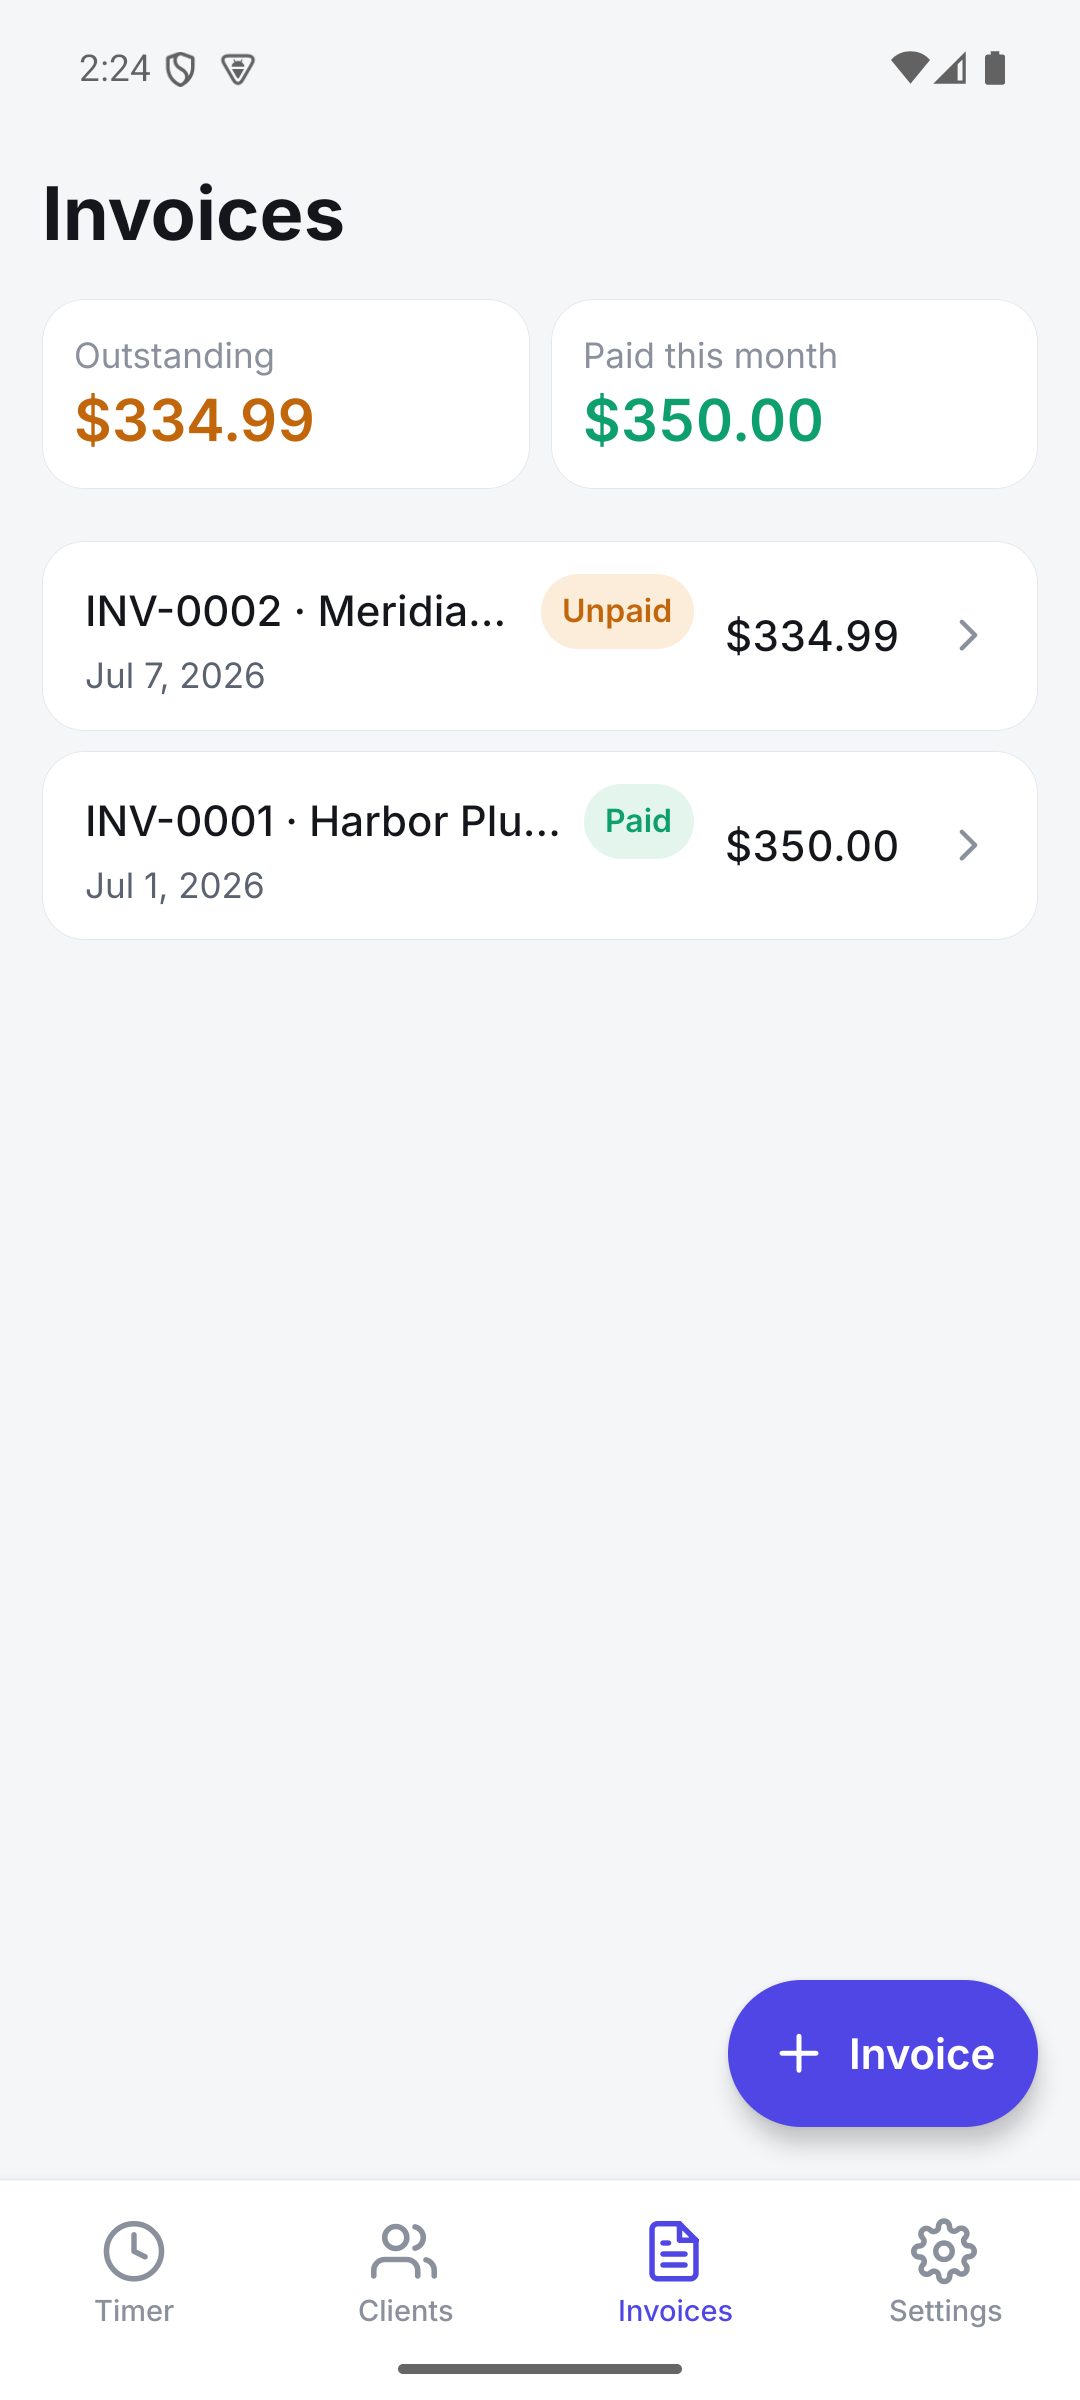This screenshot has width=1080, height=2400.
Task: Tap the $350.00 amount on INV-0001
Action: click(812, 846)
